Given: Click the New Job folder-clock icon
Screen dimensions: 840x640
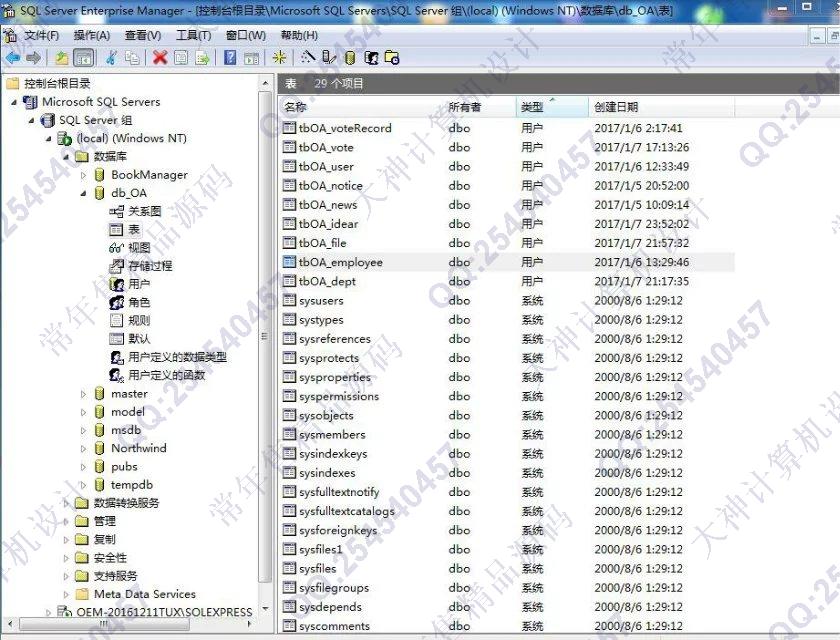Looking at the screenshot, I should pyautogui.click(x=392, y=57).
